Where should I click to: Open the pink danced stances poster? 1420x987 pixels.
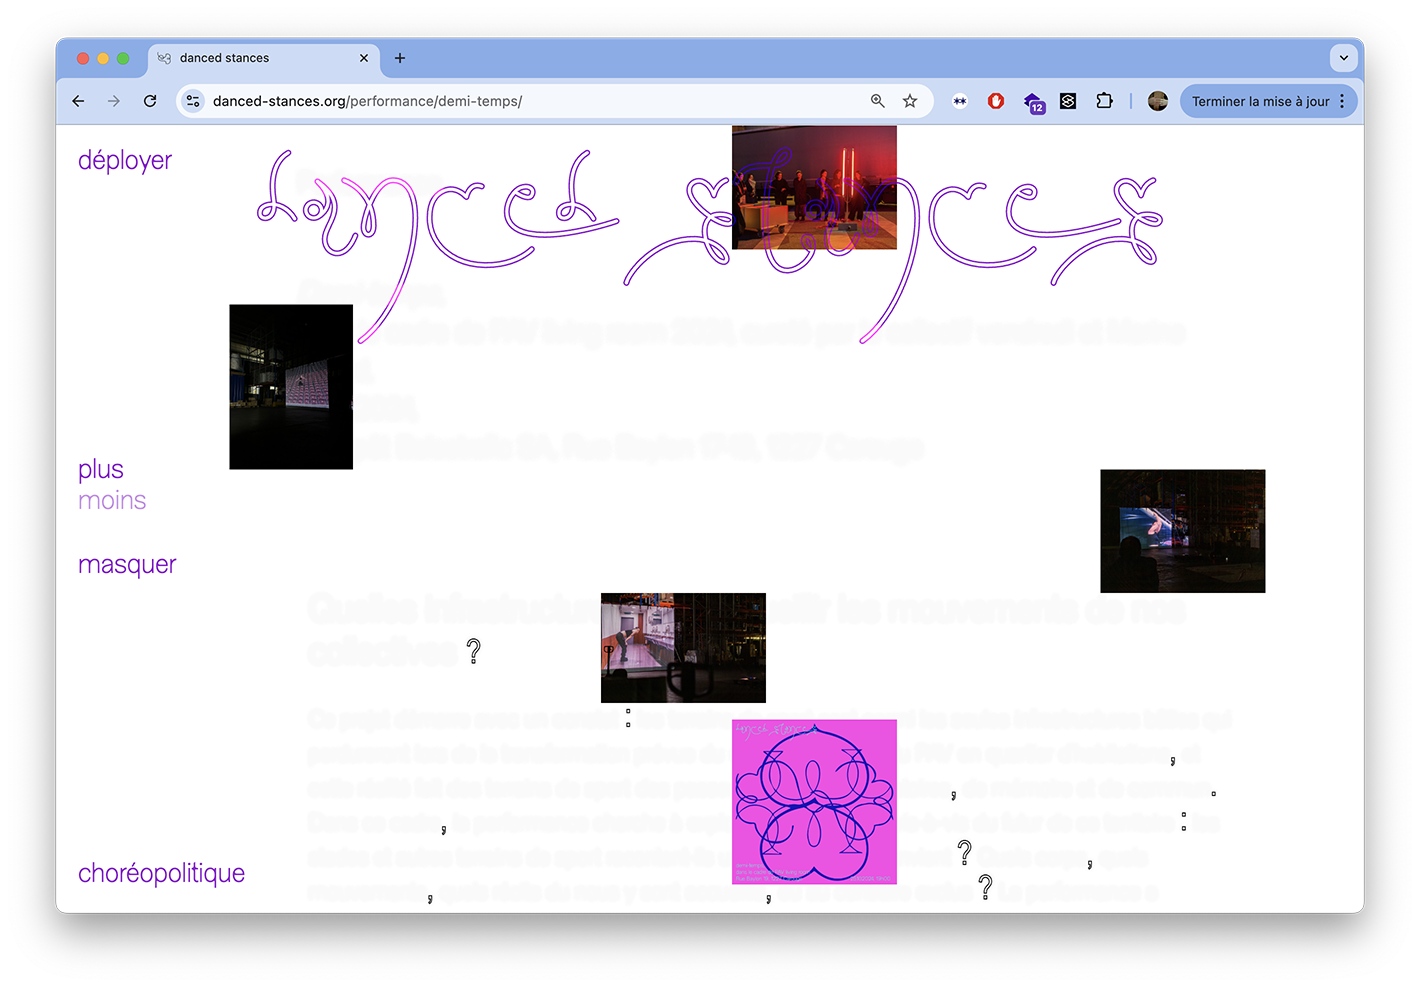coord(814,802)
